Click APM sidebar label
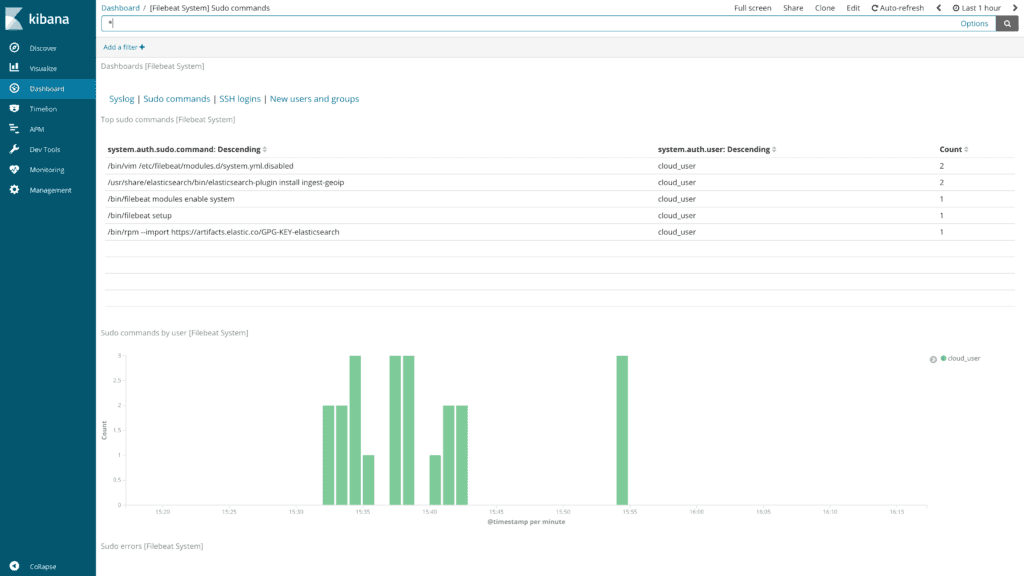This screenshot has height=576, width=1024. 37,129
